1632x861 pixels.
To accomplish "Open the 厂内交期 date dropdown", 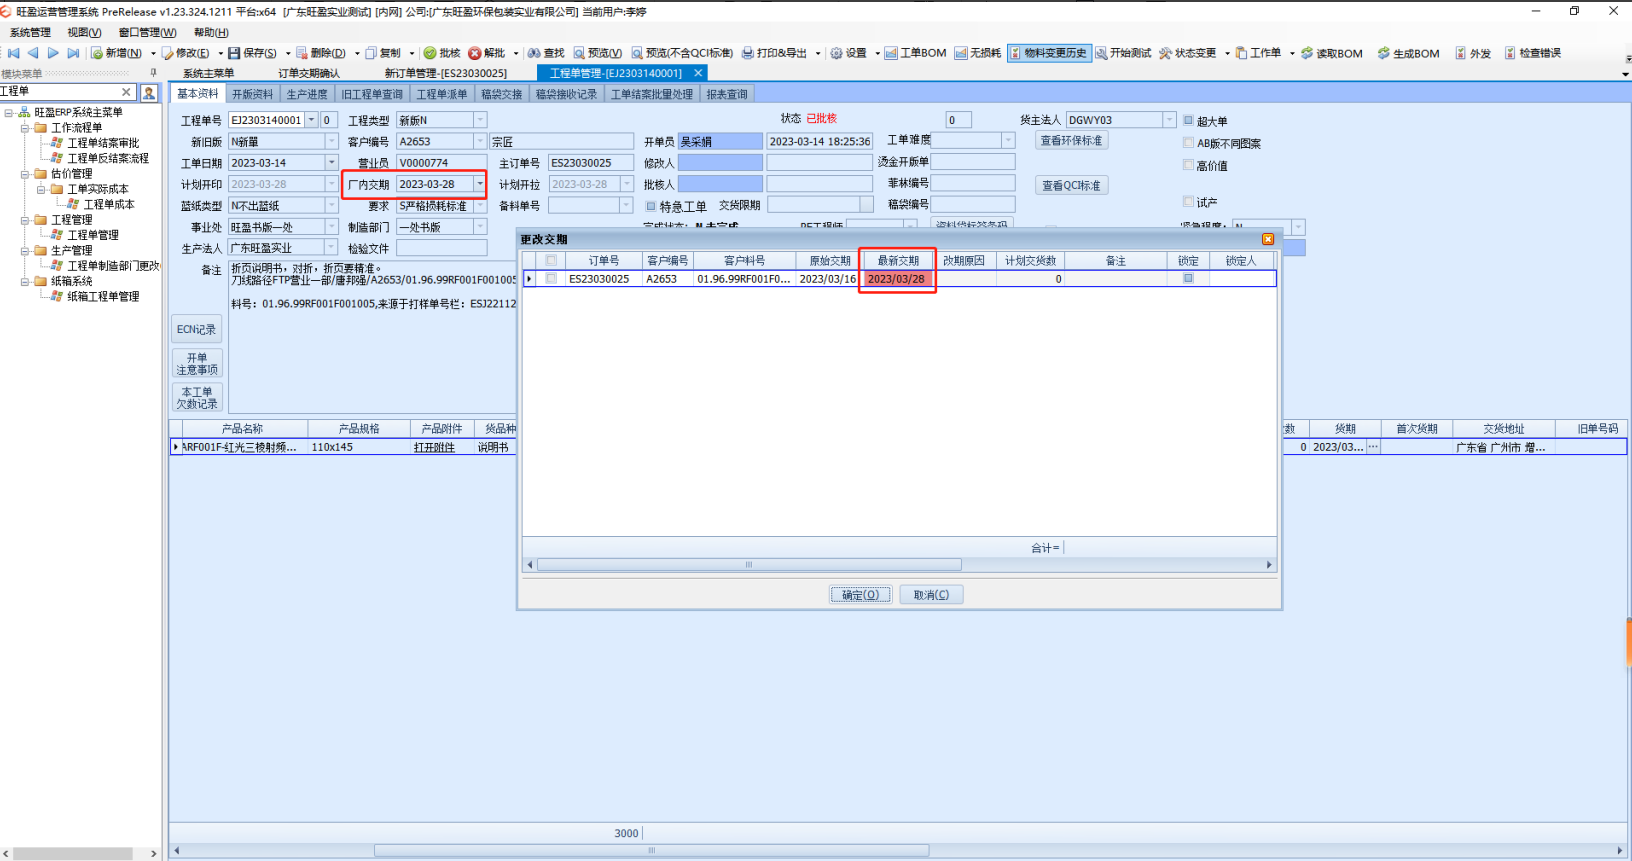I will [x=480, y=184].
